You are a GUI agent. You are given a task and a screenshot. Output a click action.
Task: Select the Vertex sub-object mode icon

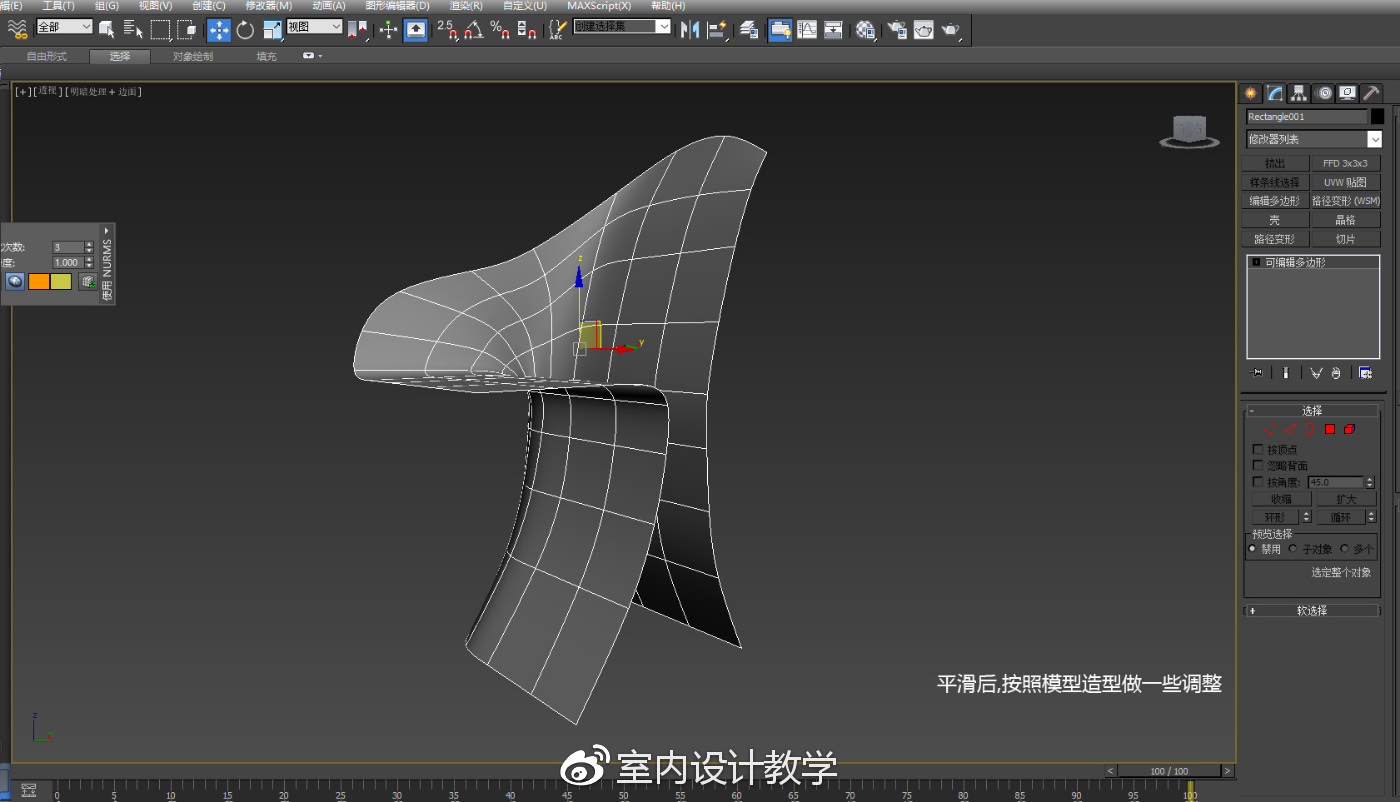(x=1270, y=428)
